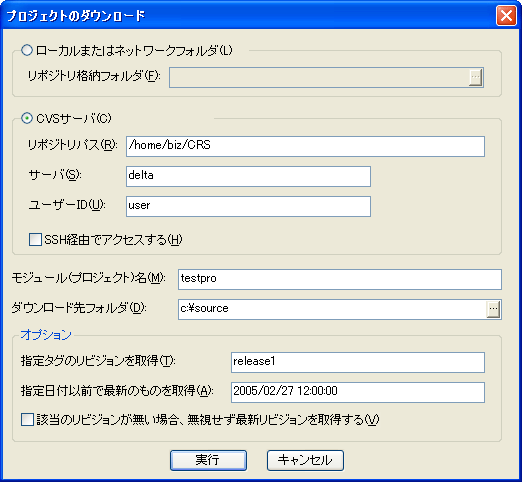Cancel with the キャンセル button
The height and width of the screenshot is (482, 522).
(305, 460)
